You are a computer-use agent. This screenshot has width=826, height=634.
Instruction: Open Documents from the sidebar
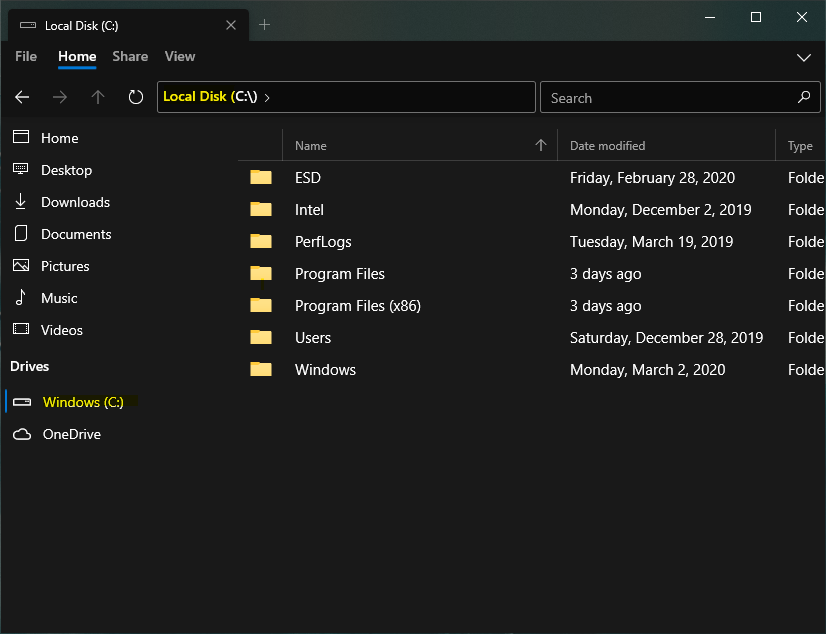tap(76, 234)
